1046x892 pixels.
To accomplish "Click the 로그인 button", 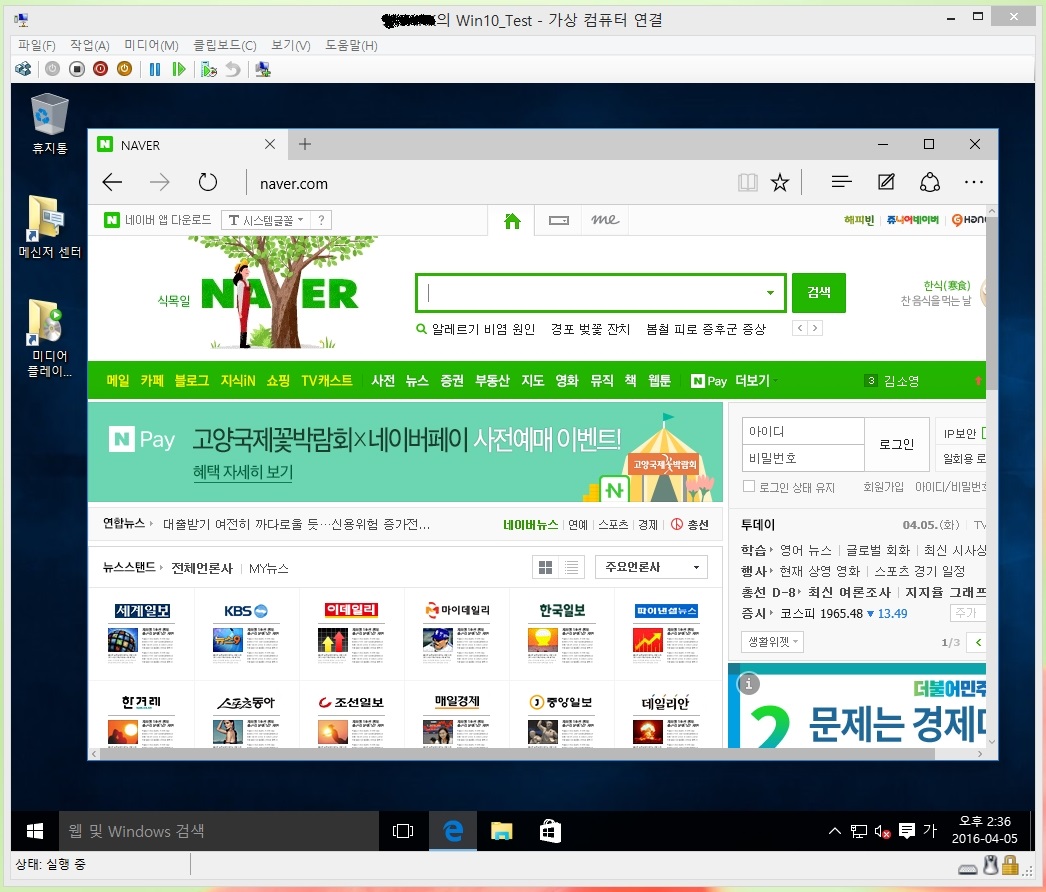I will pos(897,444).
